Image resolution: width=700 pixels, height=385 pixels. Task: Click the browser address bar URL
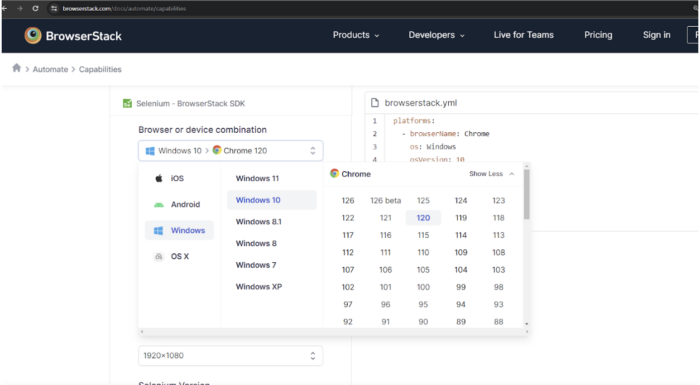(x=124, y=8)
